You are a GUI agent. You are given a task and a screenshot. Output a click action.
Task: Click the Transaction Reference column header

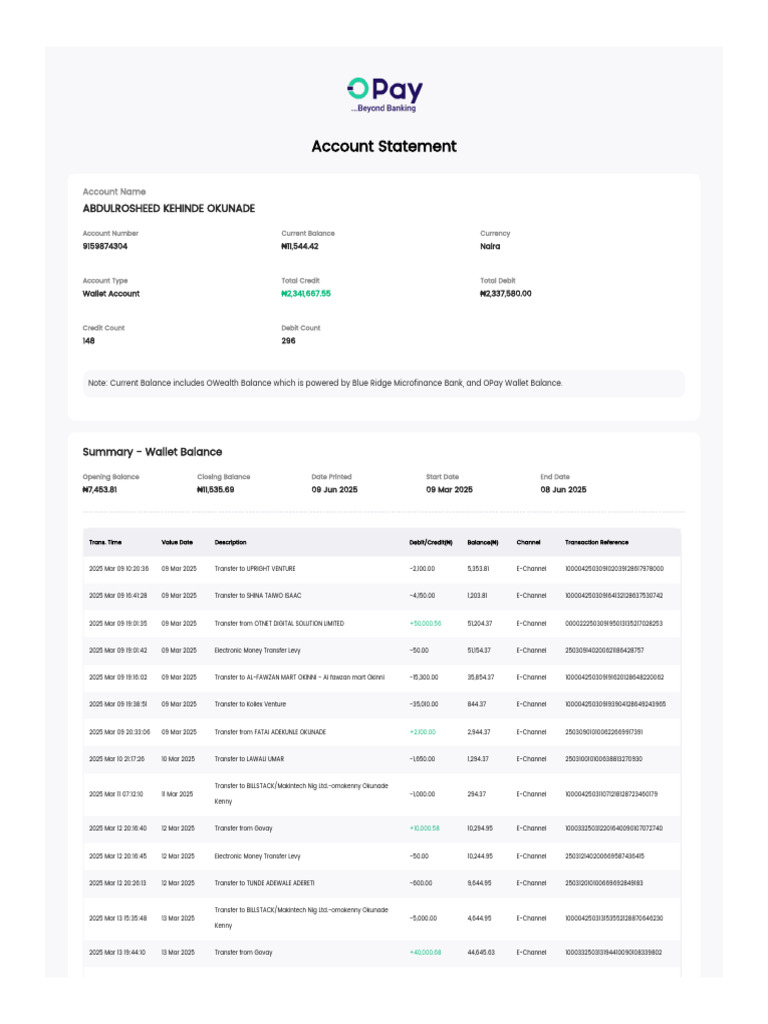596,543
